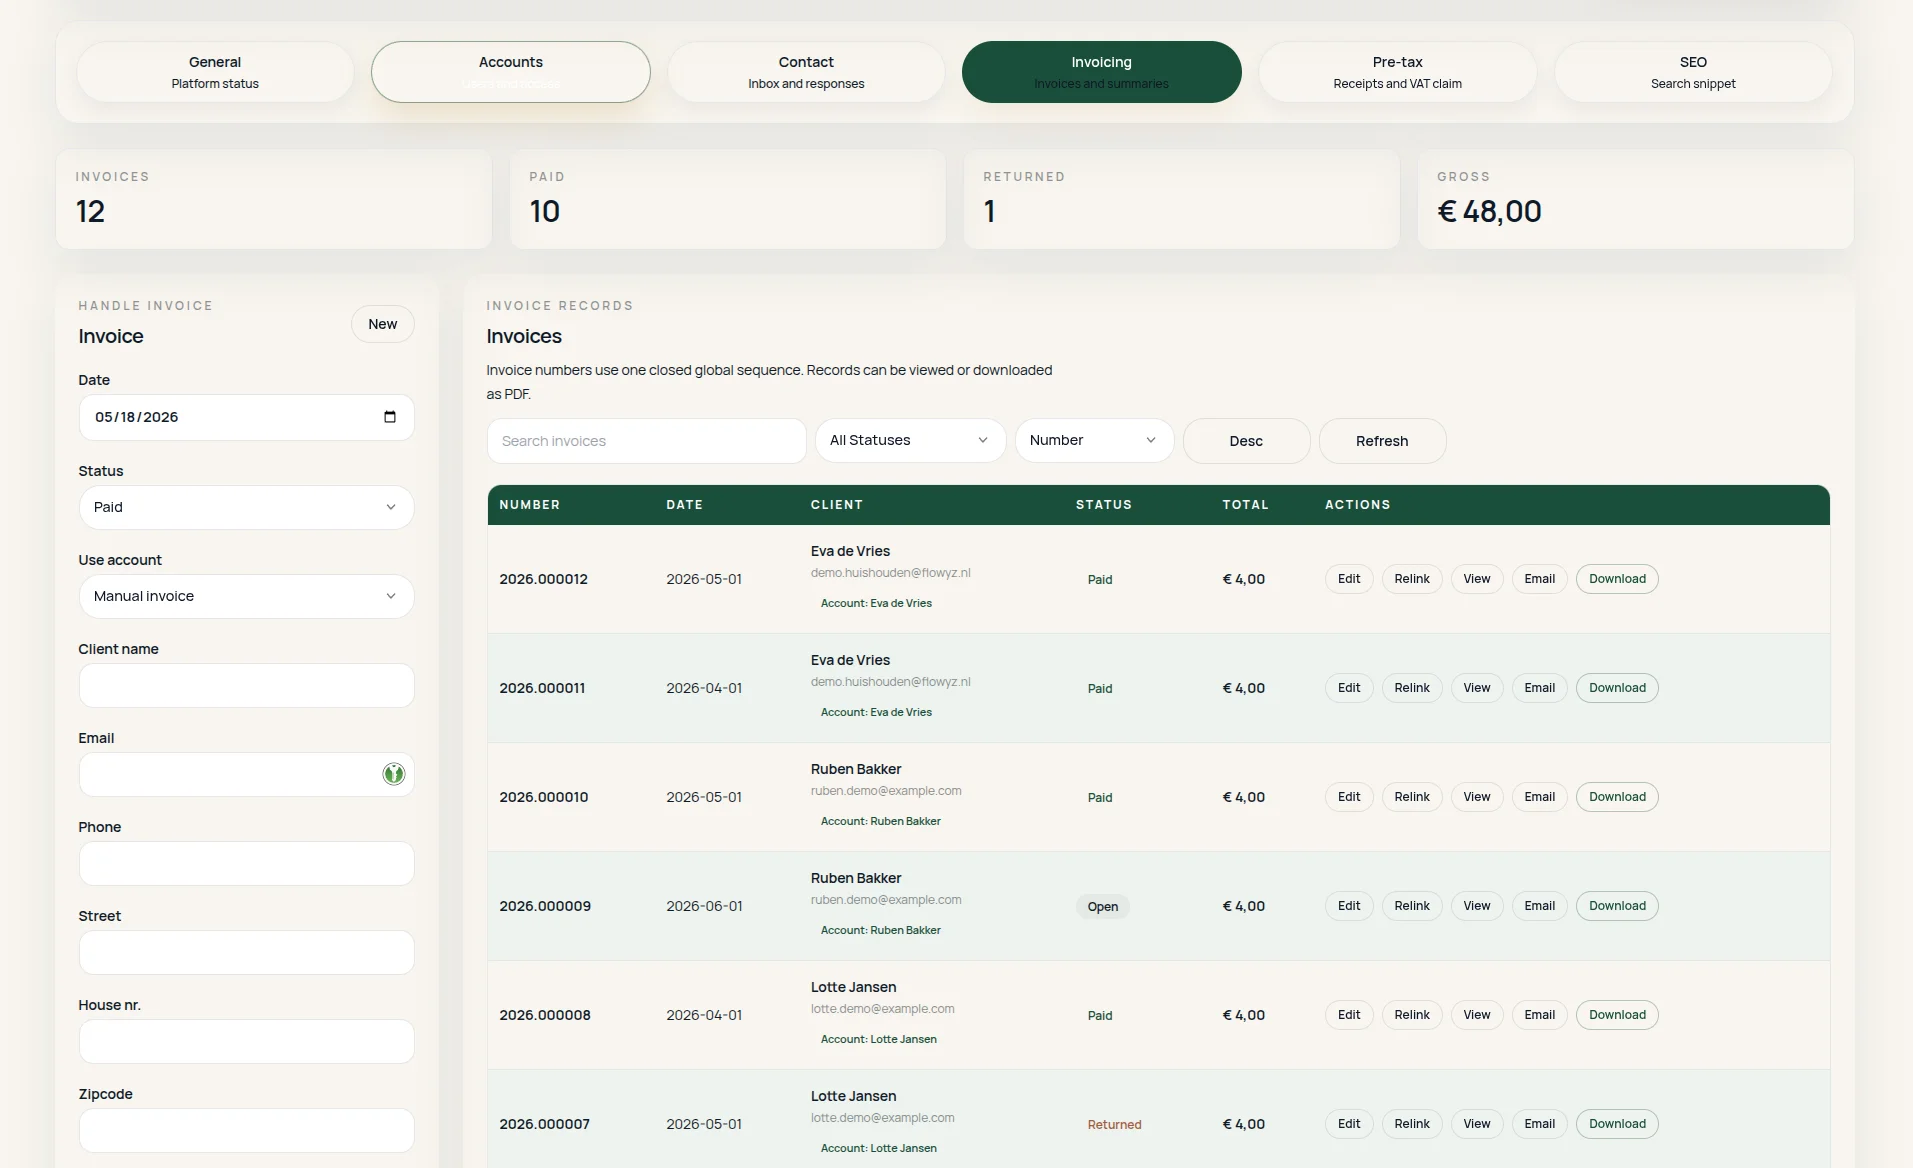Click the Open status badge for 2026.000009
1913x1168 pixels.
(1102, 907)
